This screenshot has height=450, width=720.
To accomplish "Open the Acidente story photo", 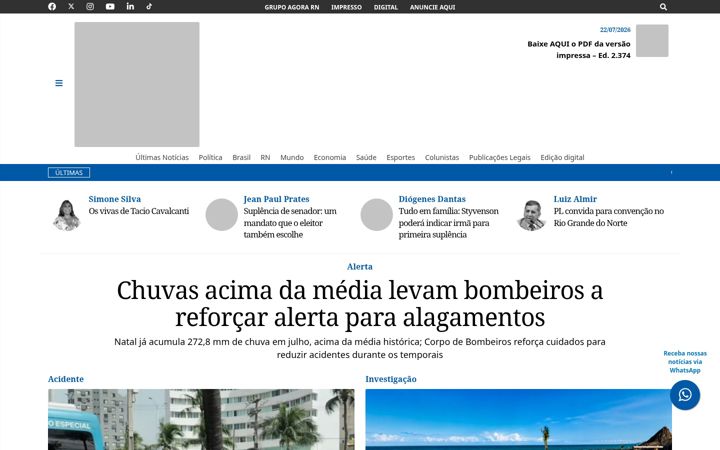I will 201,419.
